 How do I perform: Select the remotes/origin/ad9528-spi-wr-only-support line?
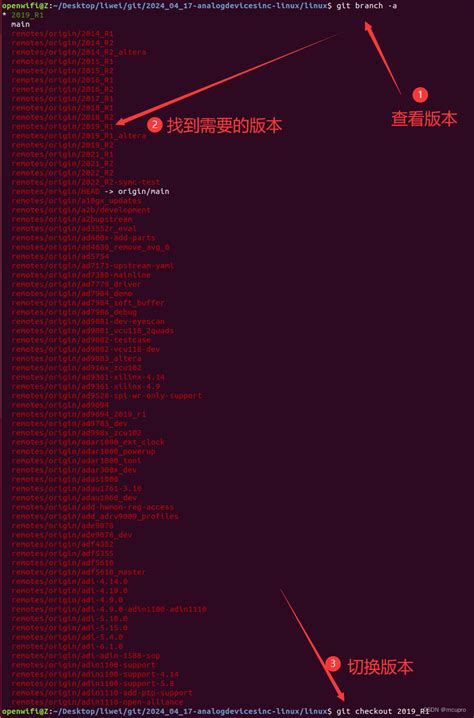tap(107, 396)
